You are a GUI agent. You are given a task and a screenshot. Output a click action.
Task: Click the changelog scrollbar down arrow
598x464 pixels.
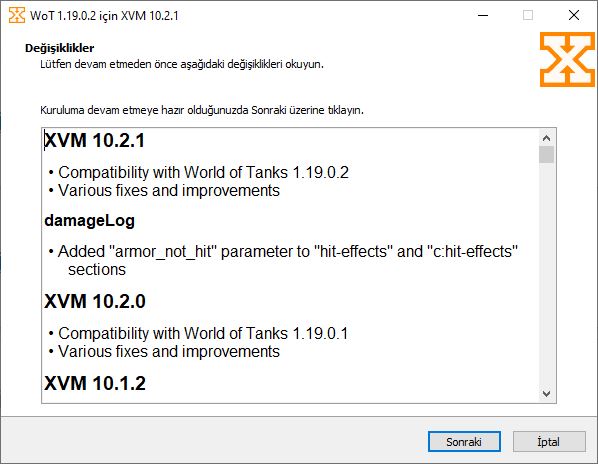point(547,393)
